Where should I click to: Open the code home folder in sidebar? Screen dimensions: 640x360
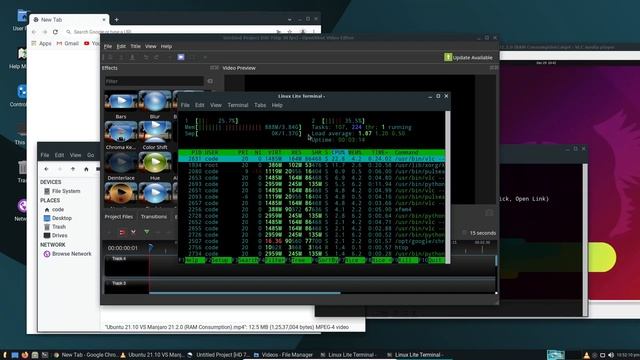54,209
